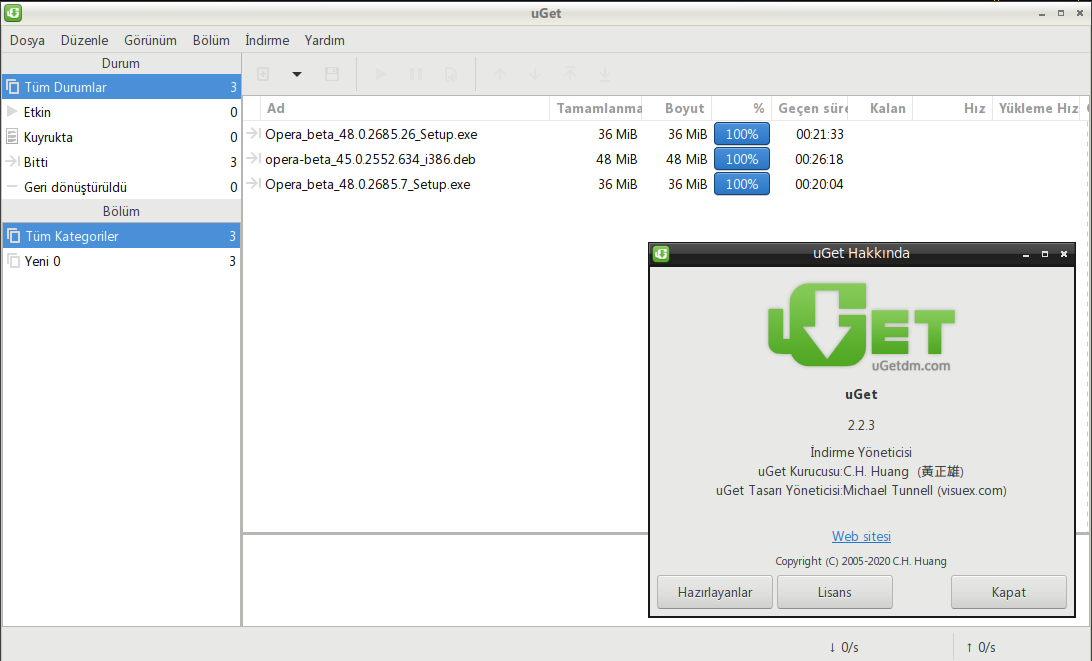
Task: Click Kapat in uGet Hakkında dialog
Action: pos(1008,592)
